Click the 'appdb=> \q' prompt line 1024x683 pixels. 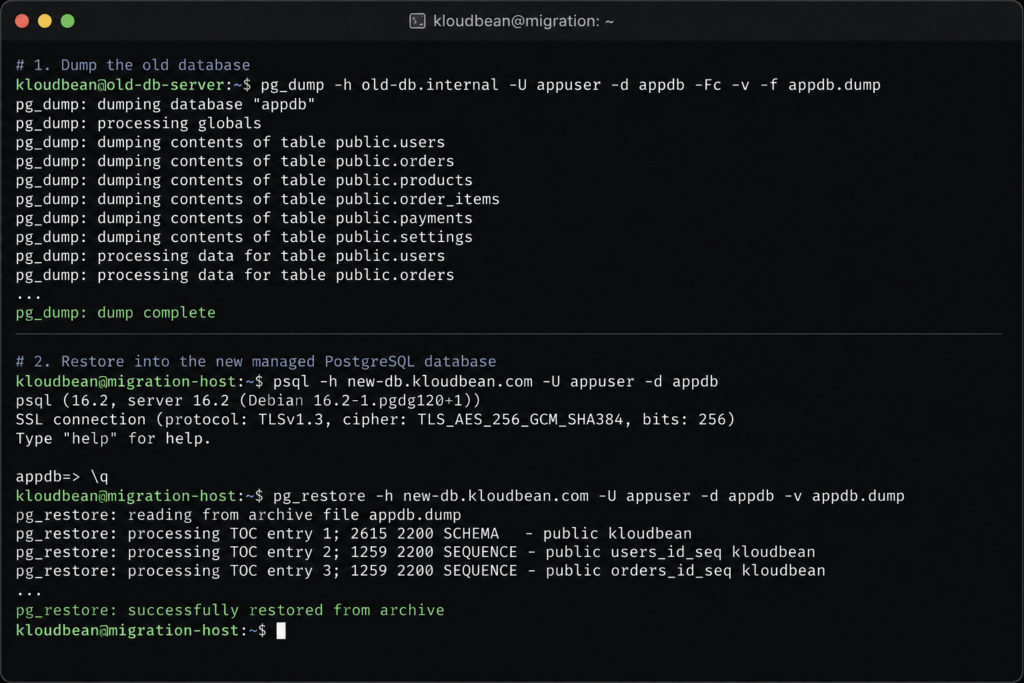pyautogui.click(x=62, y=477)
